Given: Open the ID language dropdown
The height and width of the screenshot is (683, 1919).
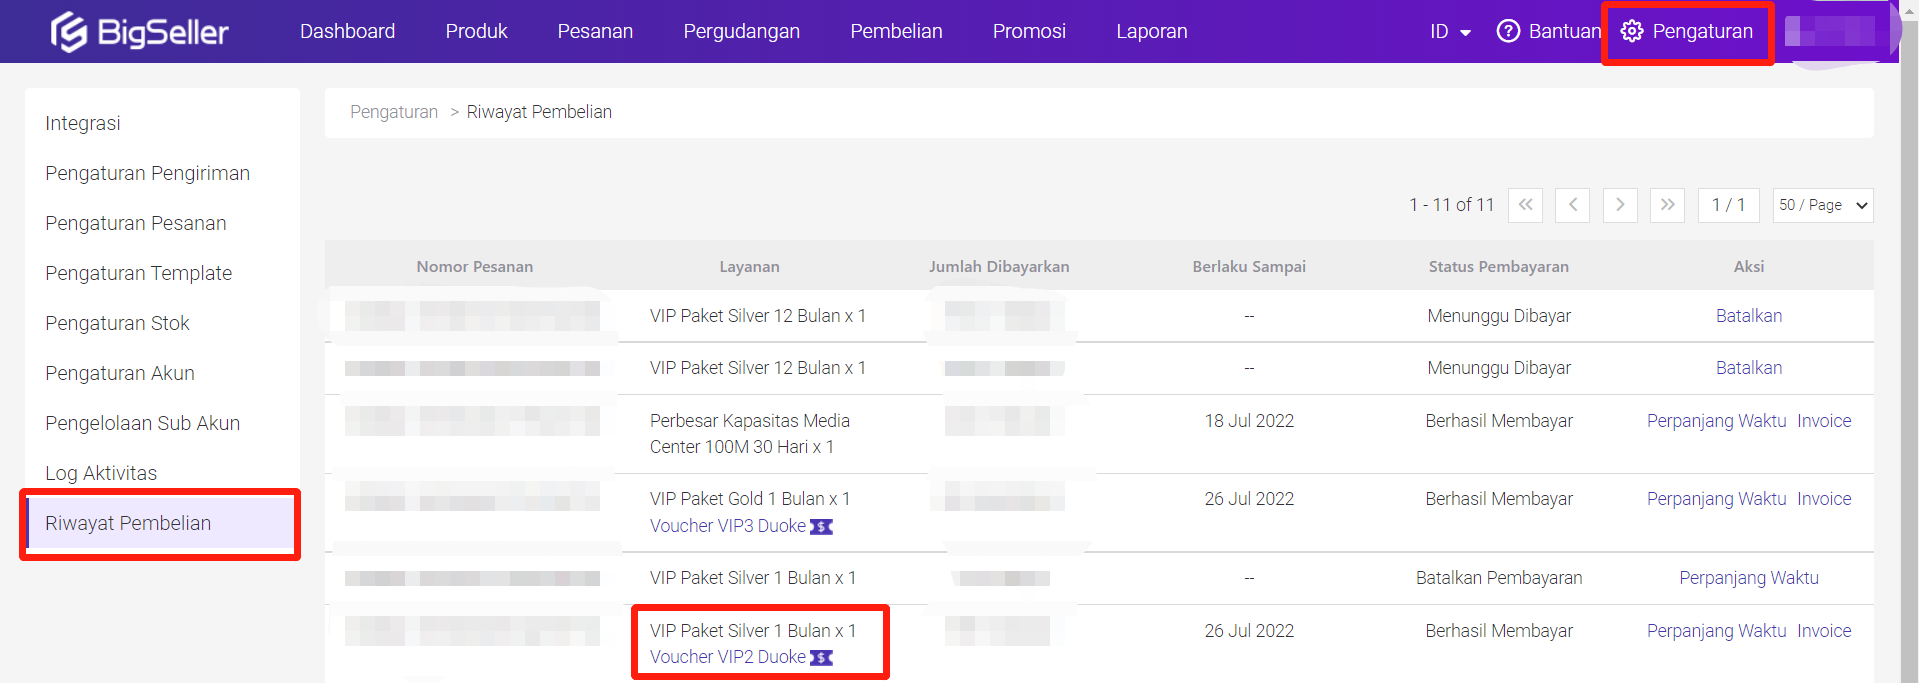Looking at the screenshot, I should (x=1450, y=32).
